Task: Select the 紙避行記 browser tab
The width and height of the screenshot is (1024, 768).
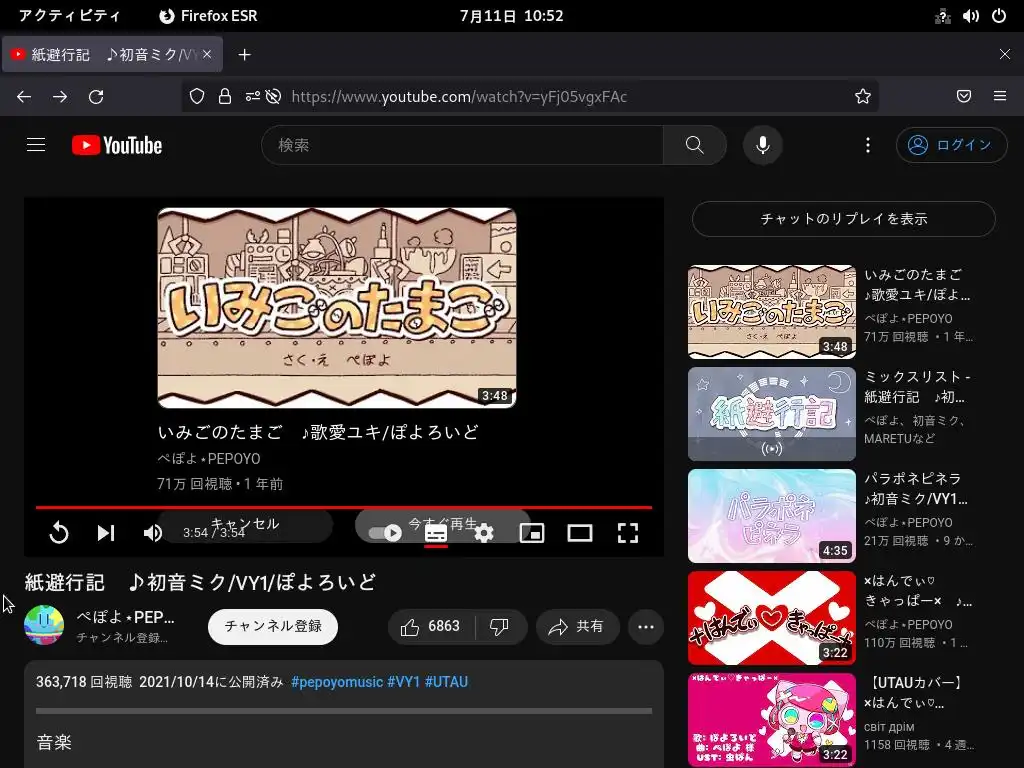Action: pos(112,54)
